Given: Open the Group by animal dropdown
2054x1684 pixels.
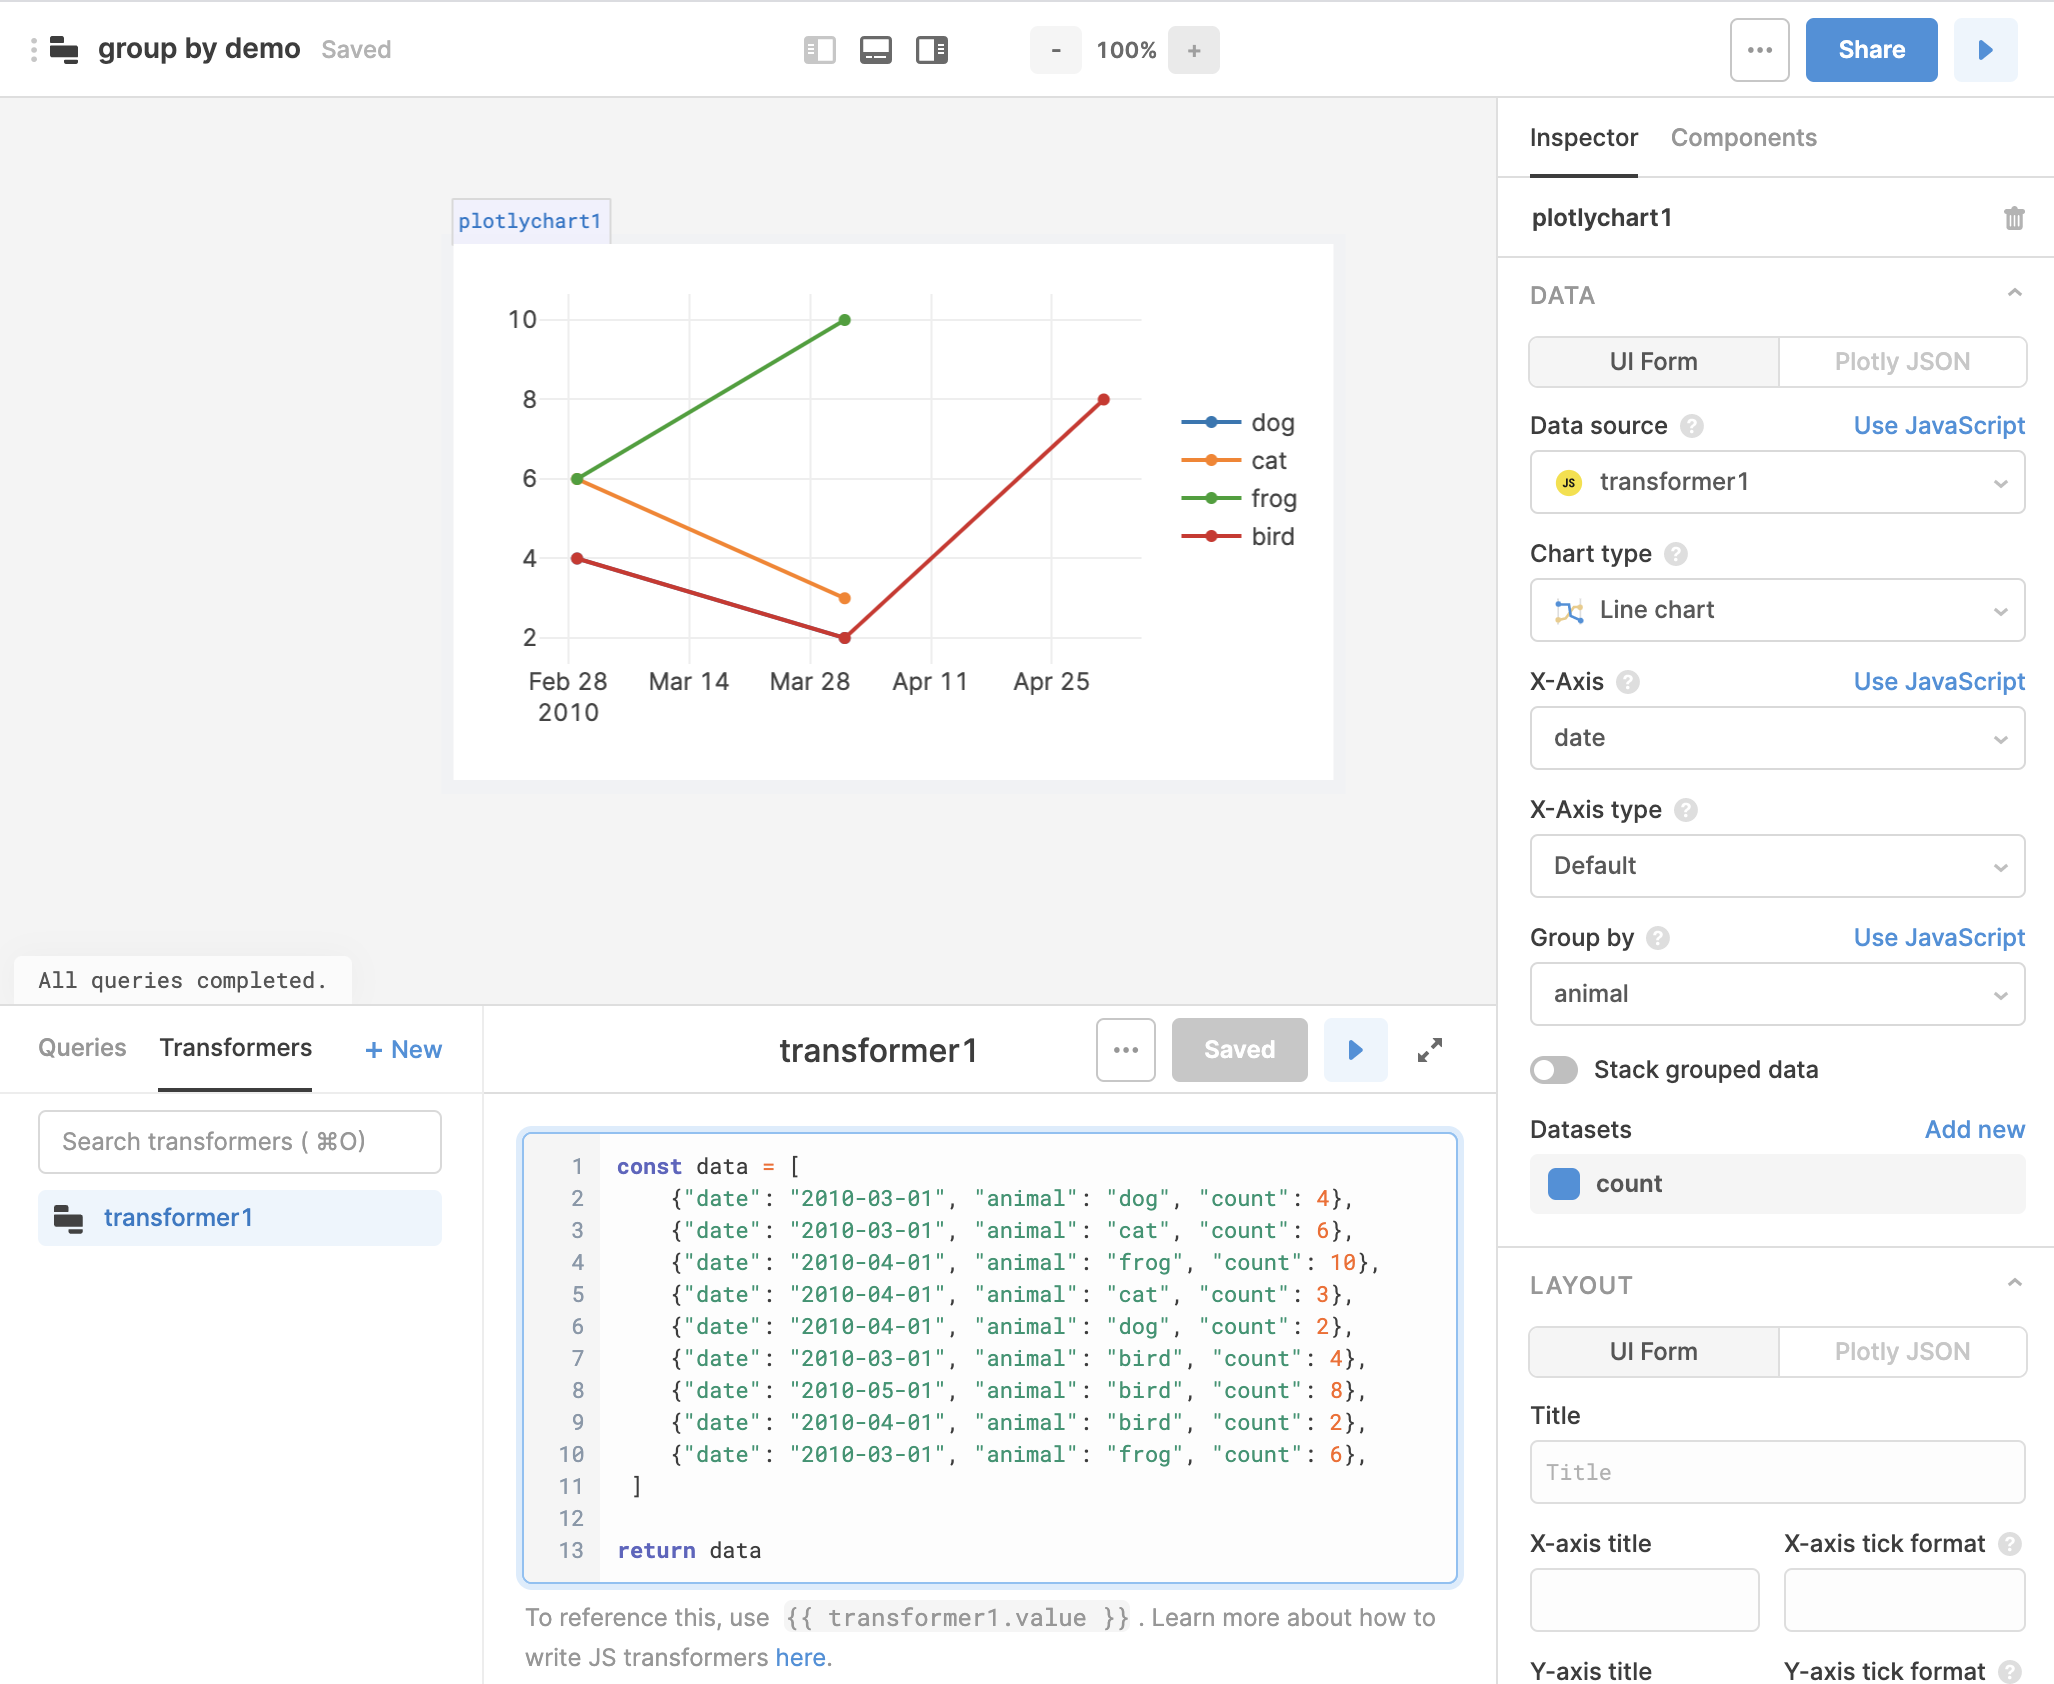Looking at the screenshot, I should (x=1778, y=994).
